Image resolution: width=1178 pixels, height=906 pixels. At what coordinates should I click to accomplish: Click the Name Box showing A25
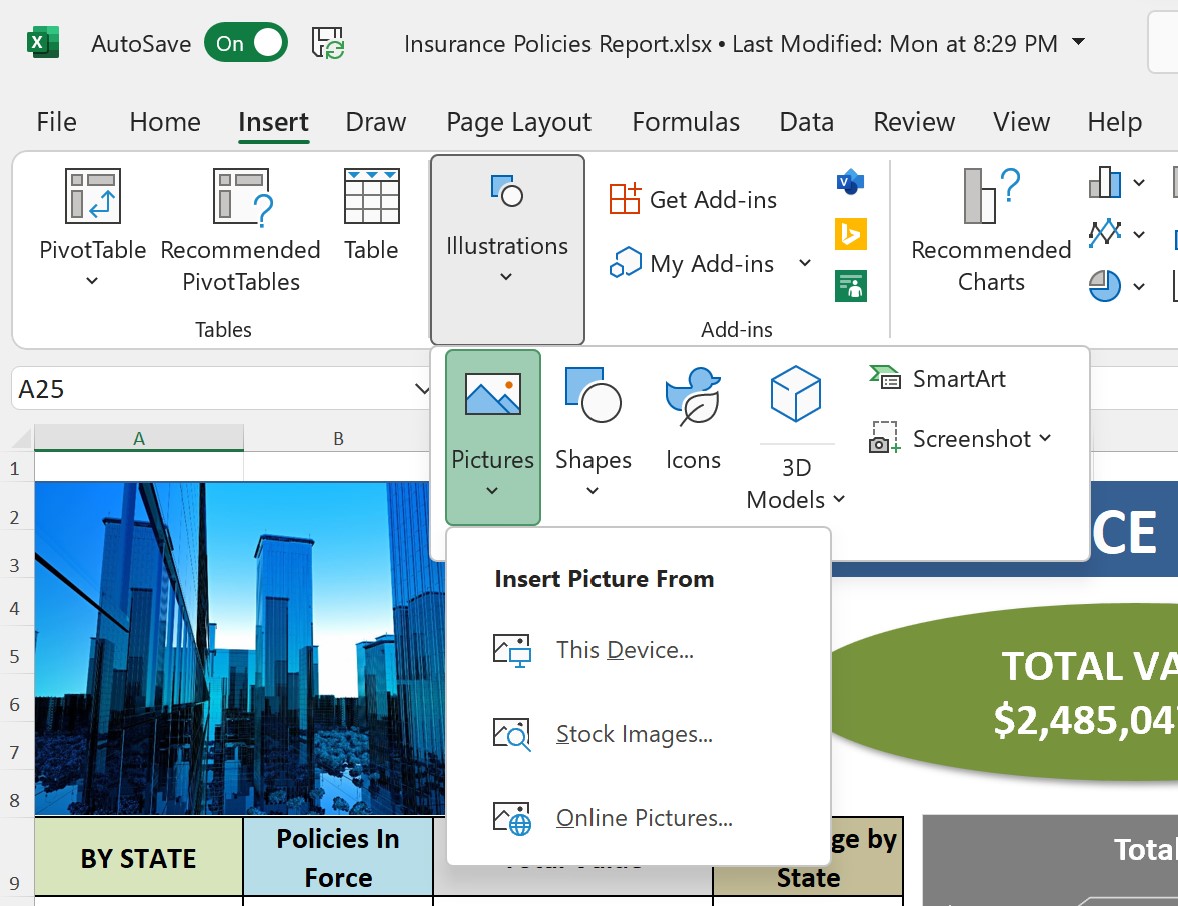[x=210, y=389]
